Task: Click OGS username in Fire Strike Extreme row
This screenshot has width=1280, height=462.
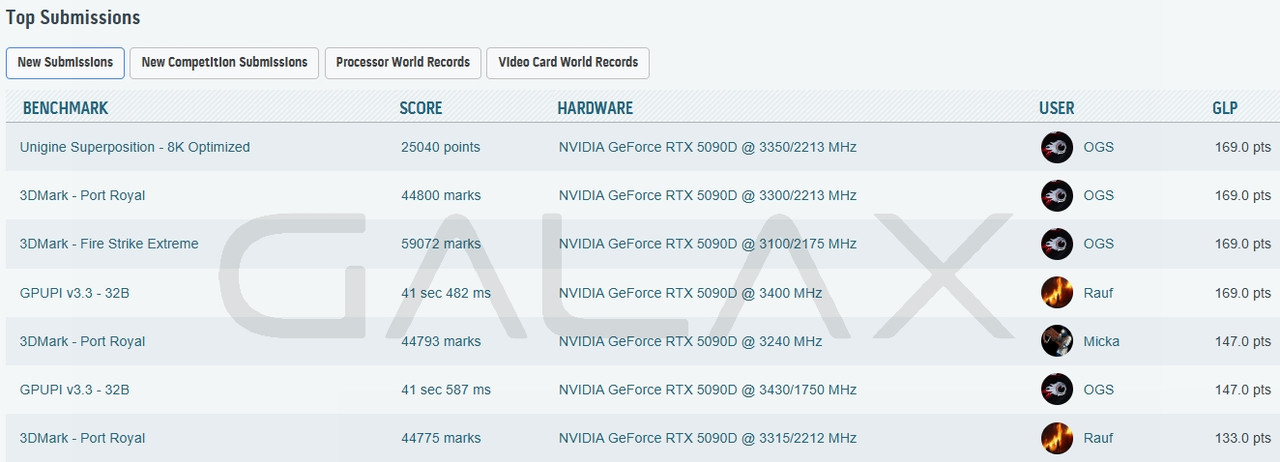Action: pos(1099,244)
